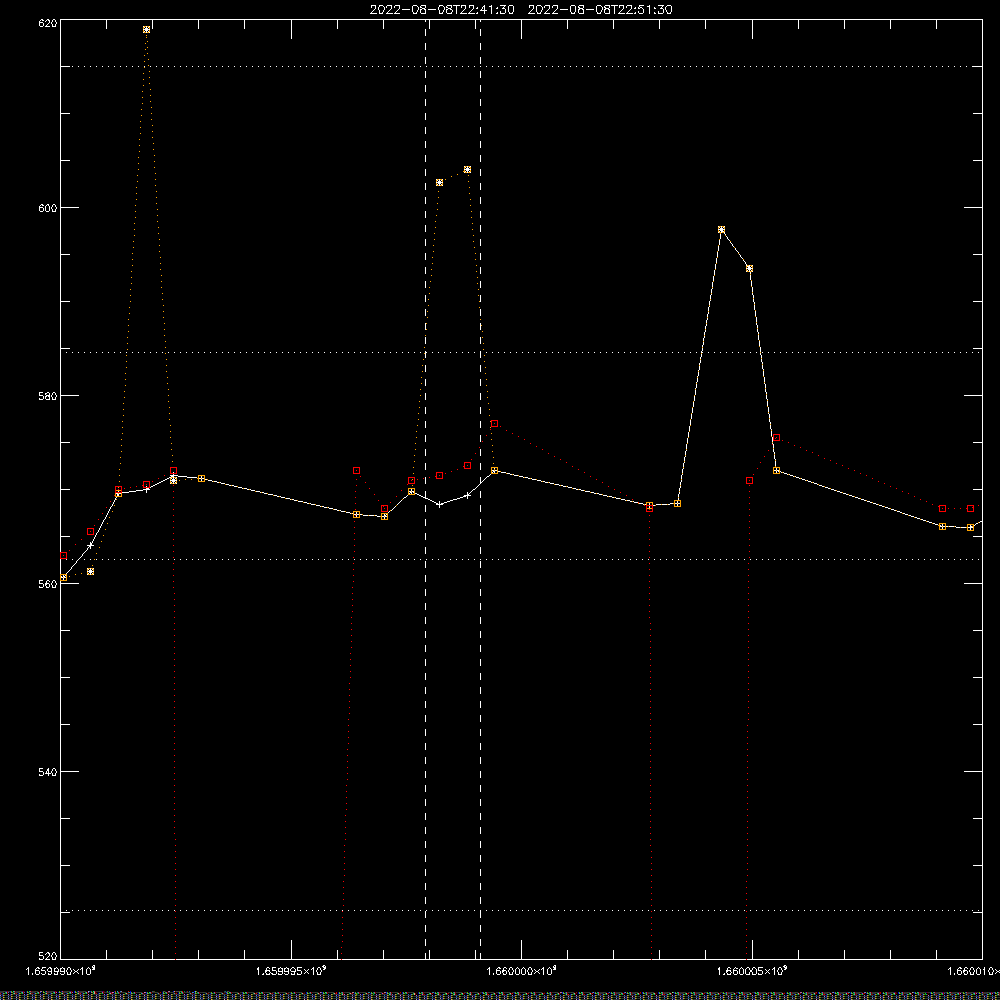Click the left vertical dashed time marker
This screenshot has width=1000, height=1000.
[425, 488]
